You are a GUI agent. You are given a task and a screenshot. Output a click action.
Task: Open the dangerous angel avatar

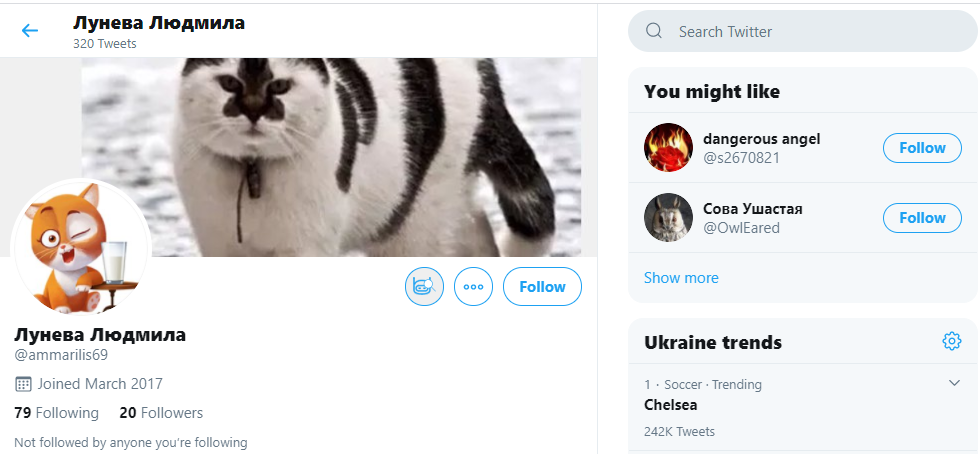point(668,148)
